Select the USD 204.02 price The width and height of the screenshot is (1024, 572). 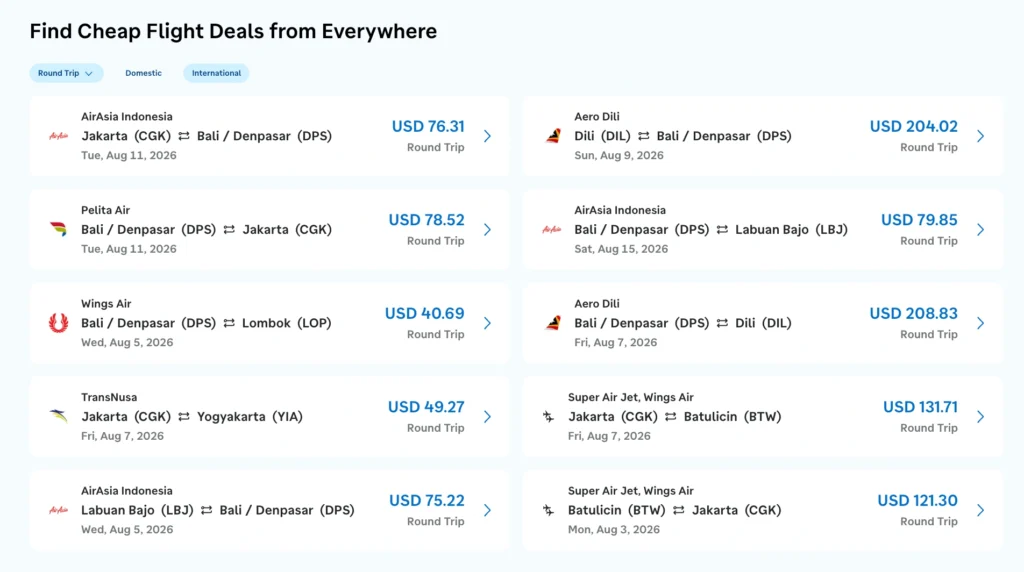point(914,126)
